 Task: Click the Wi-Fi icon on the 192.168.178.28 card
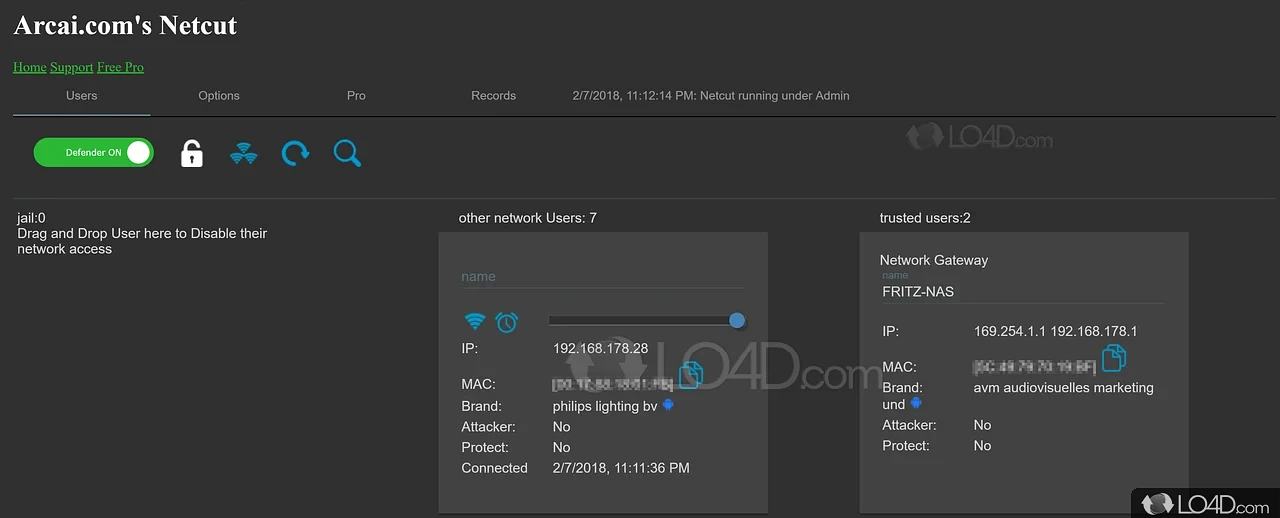coord(475,322)
